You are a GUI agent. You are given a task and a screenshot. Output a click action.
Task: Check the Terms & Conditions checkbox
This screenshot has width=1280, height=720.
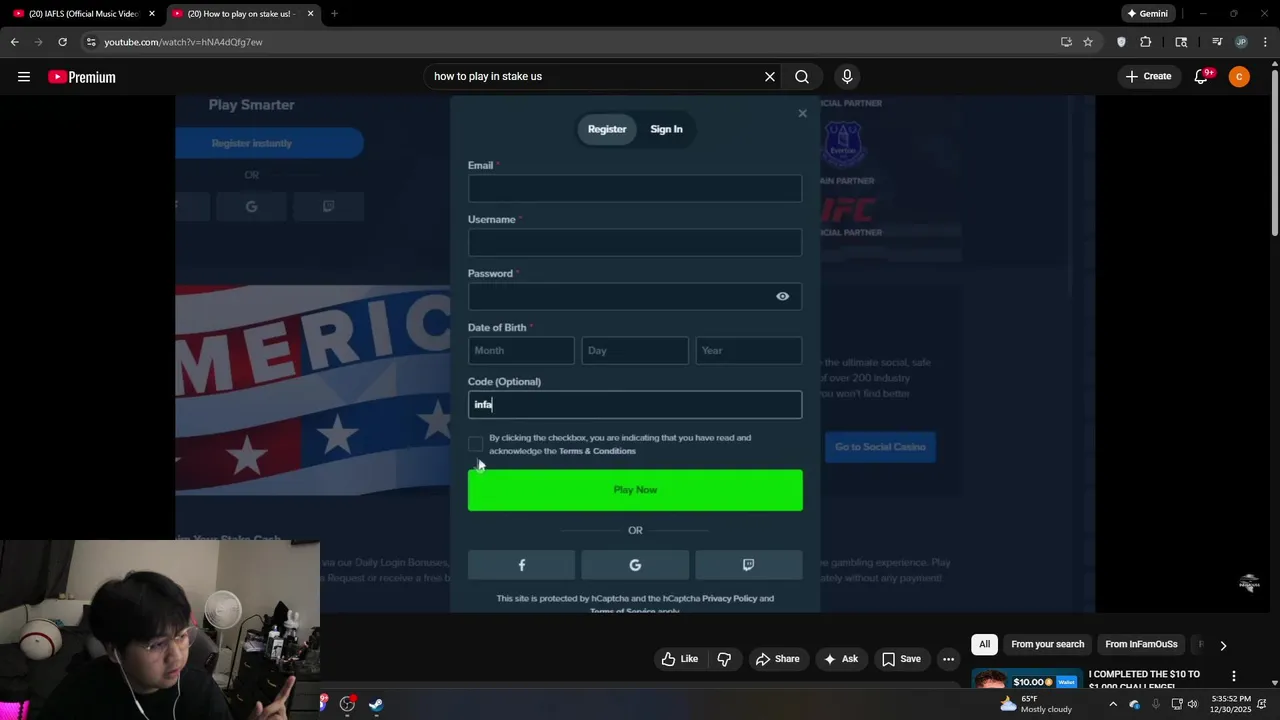tap(475, 444)
